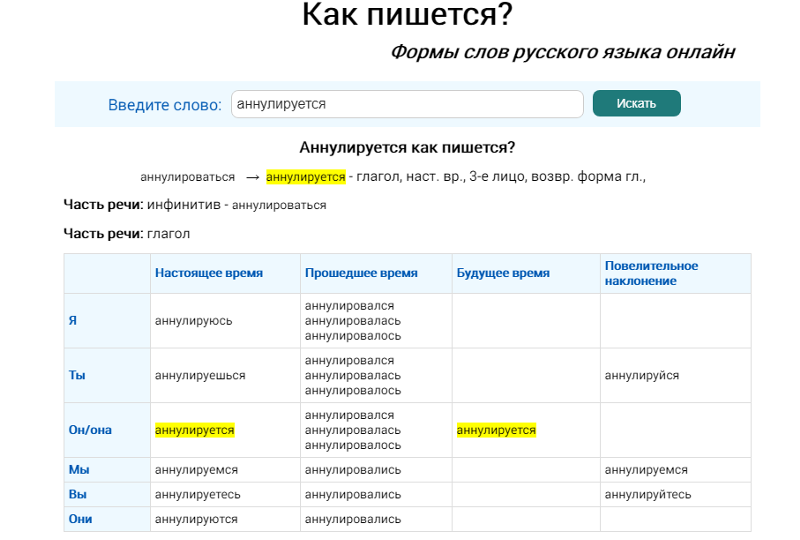
Task: Click the 'Они' row header
Action: click(80, 519)
